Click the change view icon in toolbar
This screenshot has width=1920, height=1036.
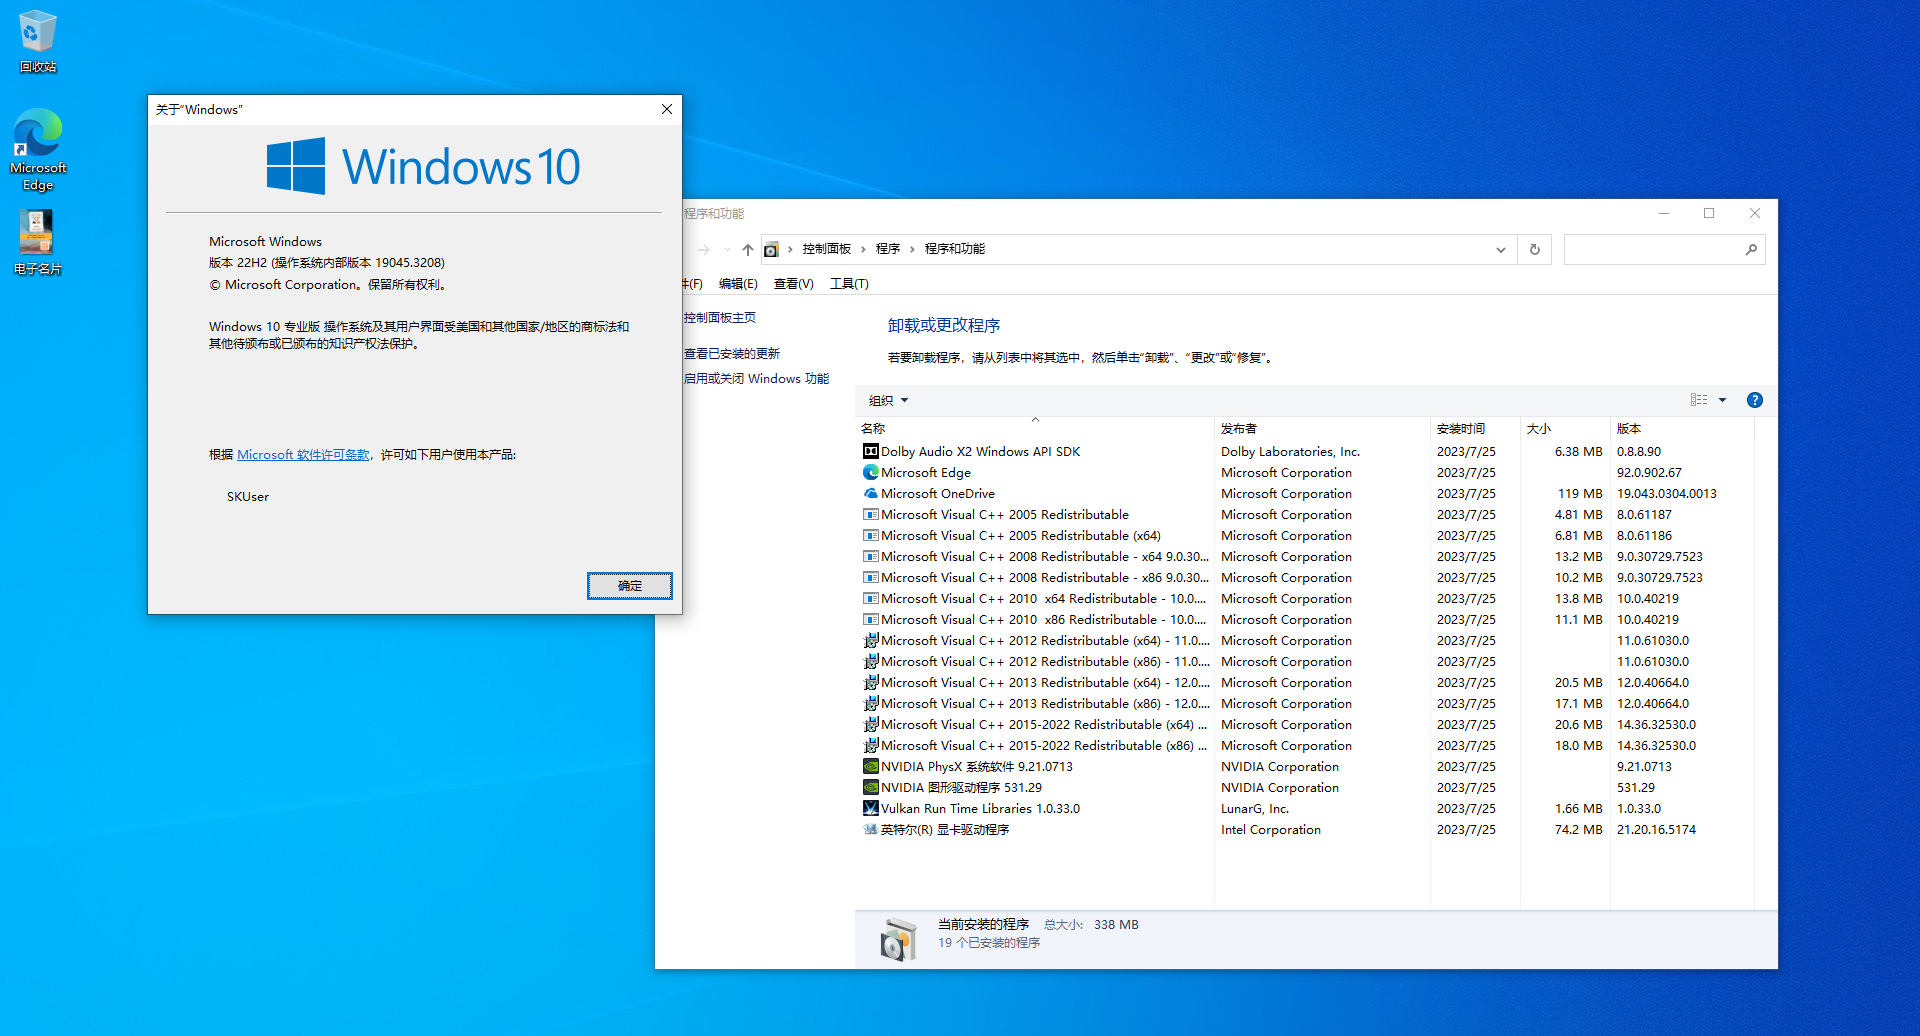pos(1699,400)
